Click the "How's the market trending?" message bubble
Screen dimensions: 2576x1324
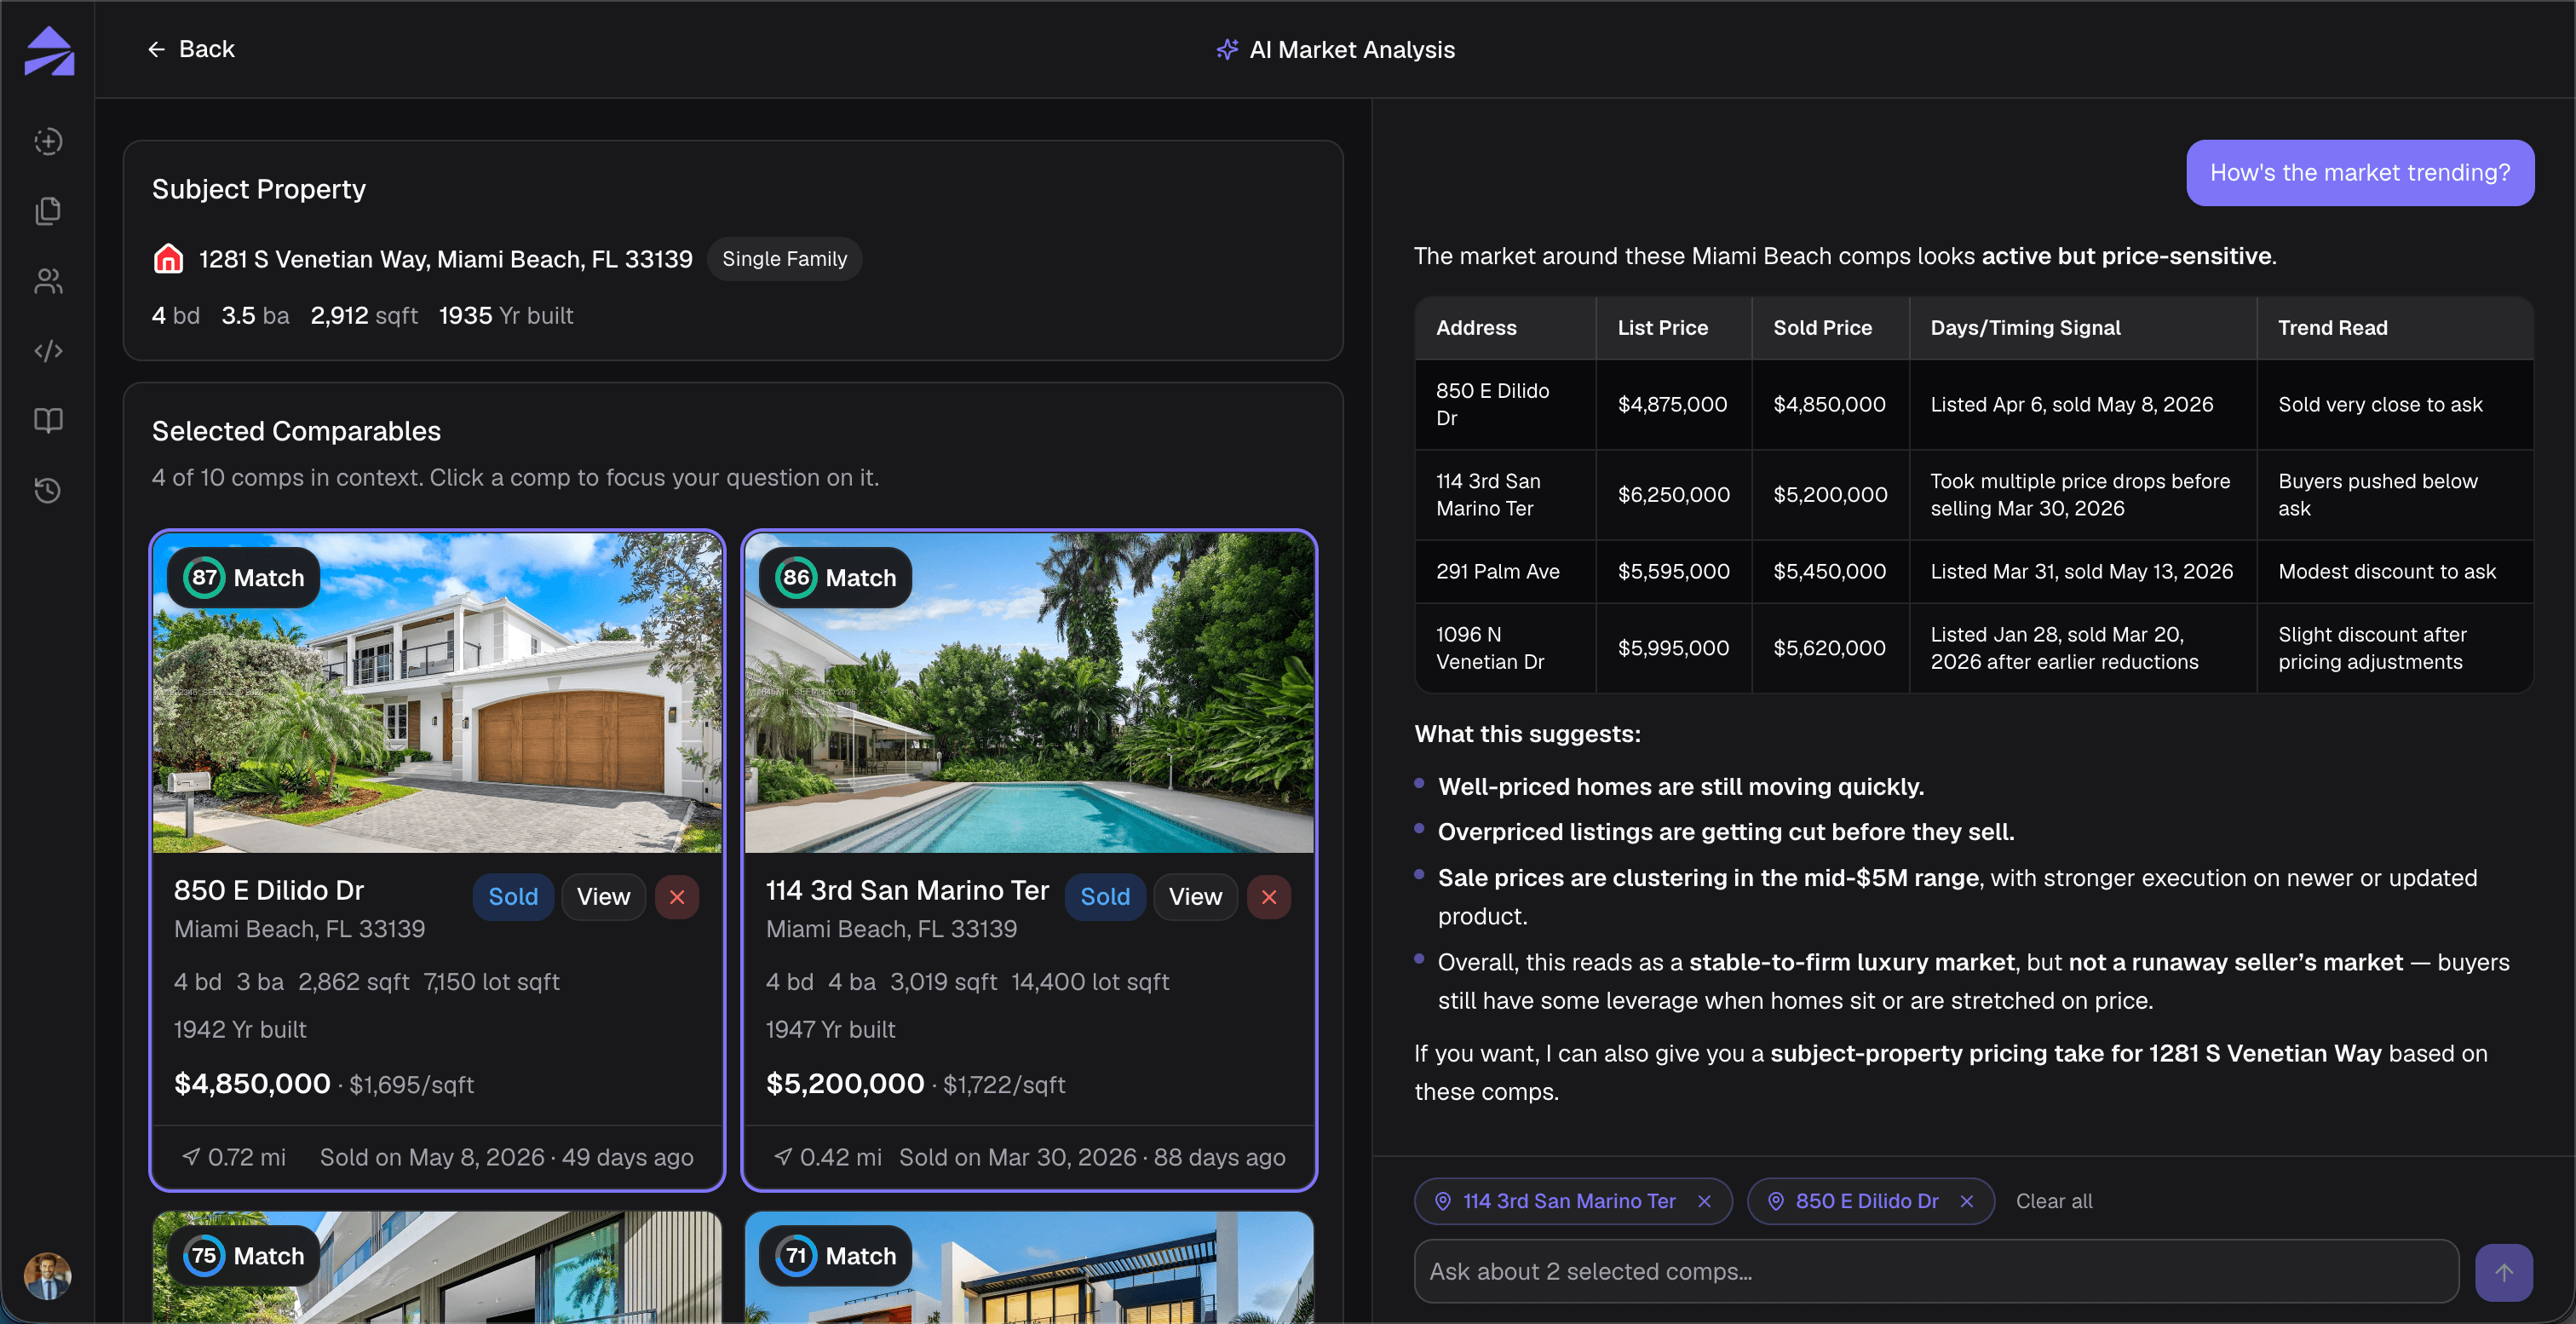click(2360, 173)
